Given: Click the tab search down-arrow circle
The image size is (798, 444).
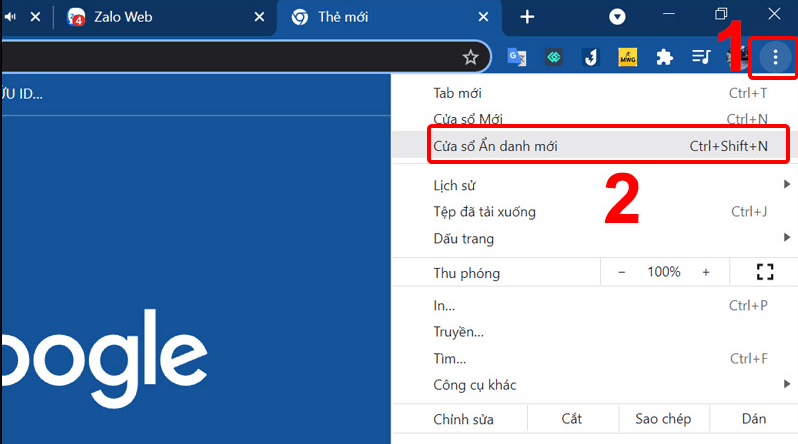Looking at the screenshot, I should (618, 17).
